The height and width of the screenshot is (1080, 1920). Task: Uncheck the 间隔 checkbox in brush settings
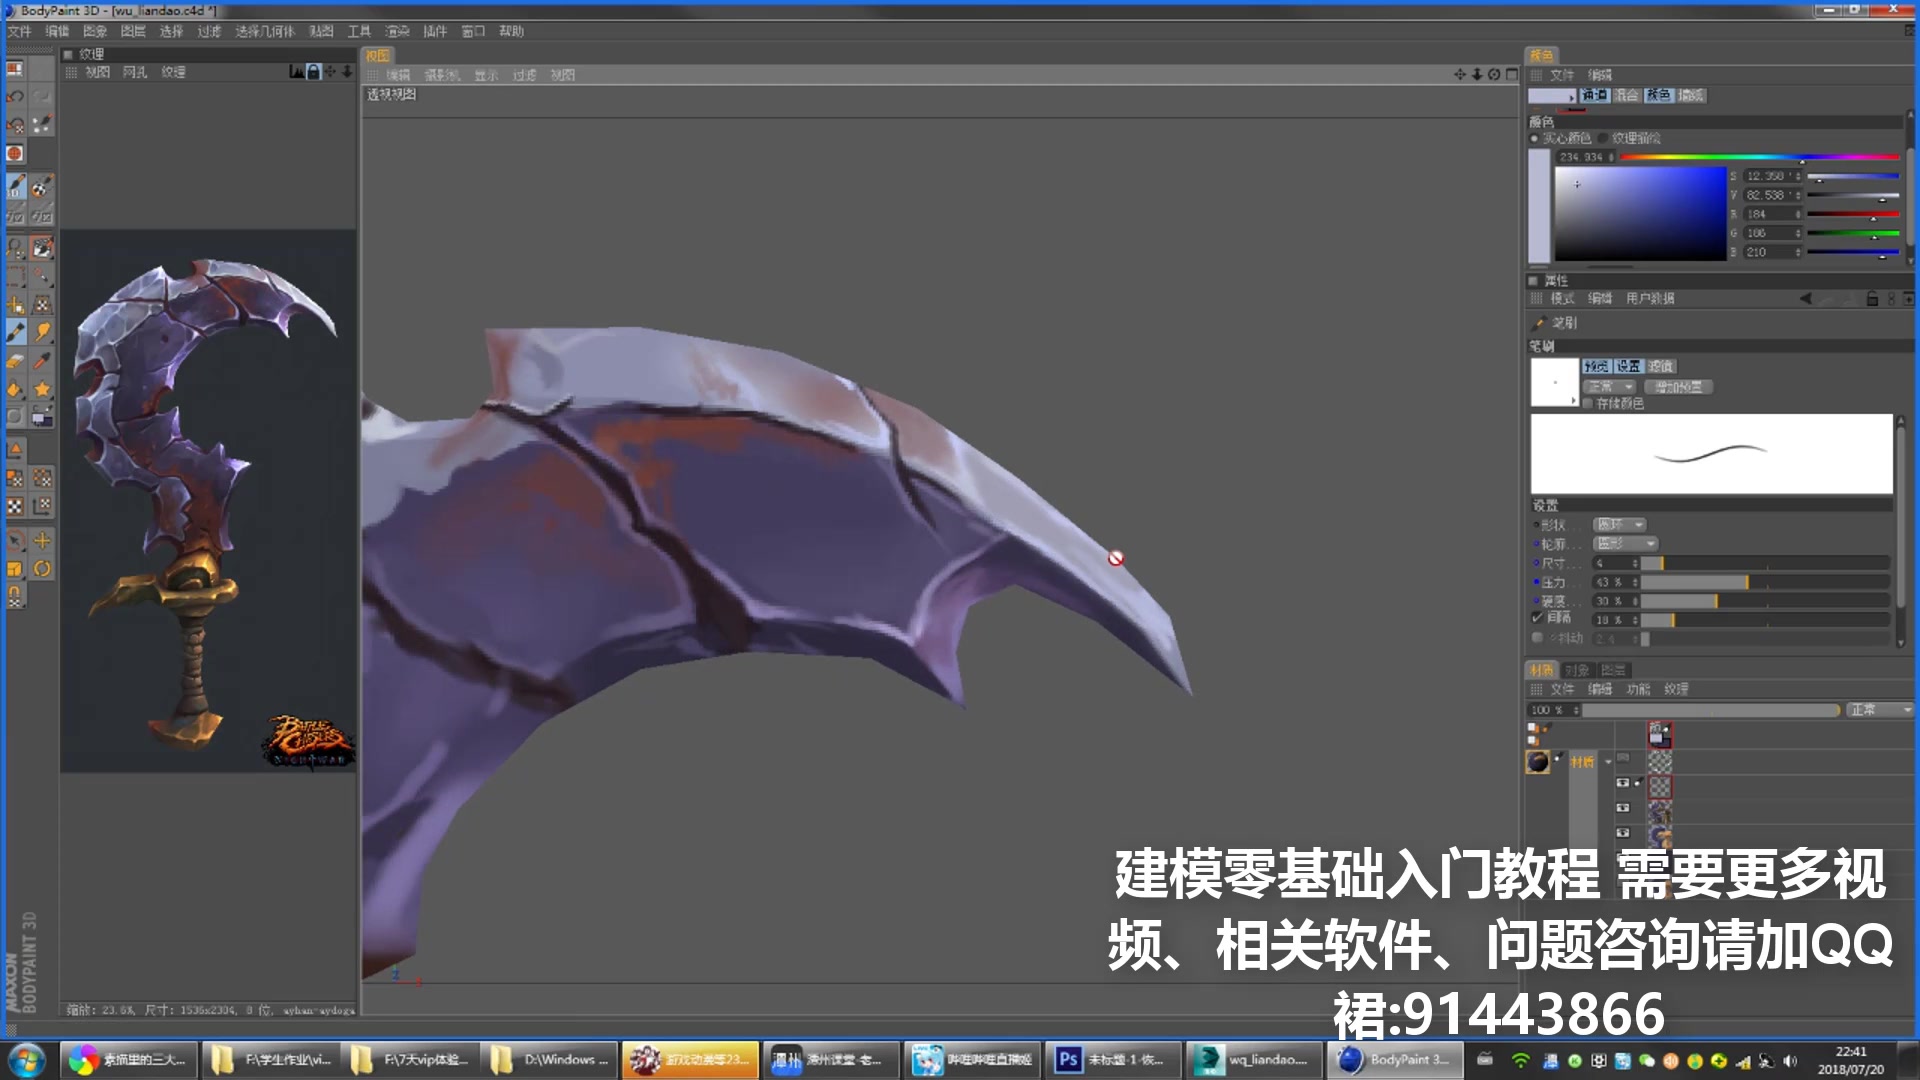[x=1537, y=618]
